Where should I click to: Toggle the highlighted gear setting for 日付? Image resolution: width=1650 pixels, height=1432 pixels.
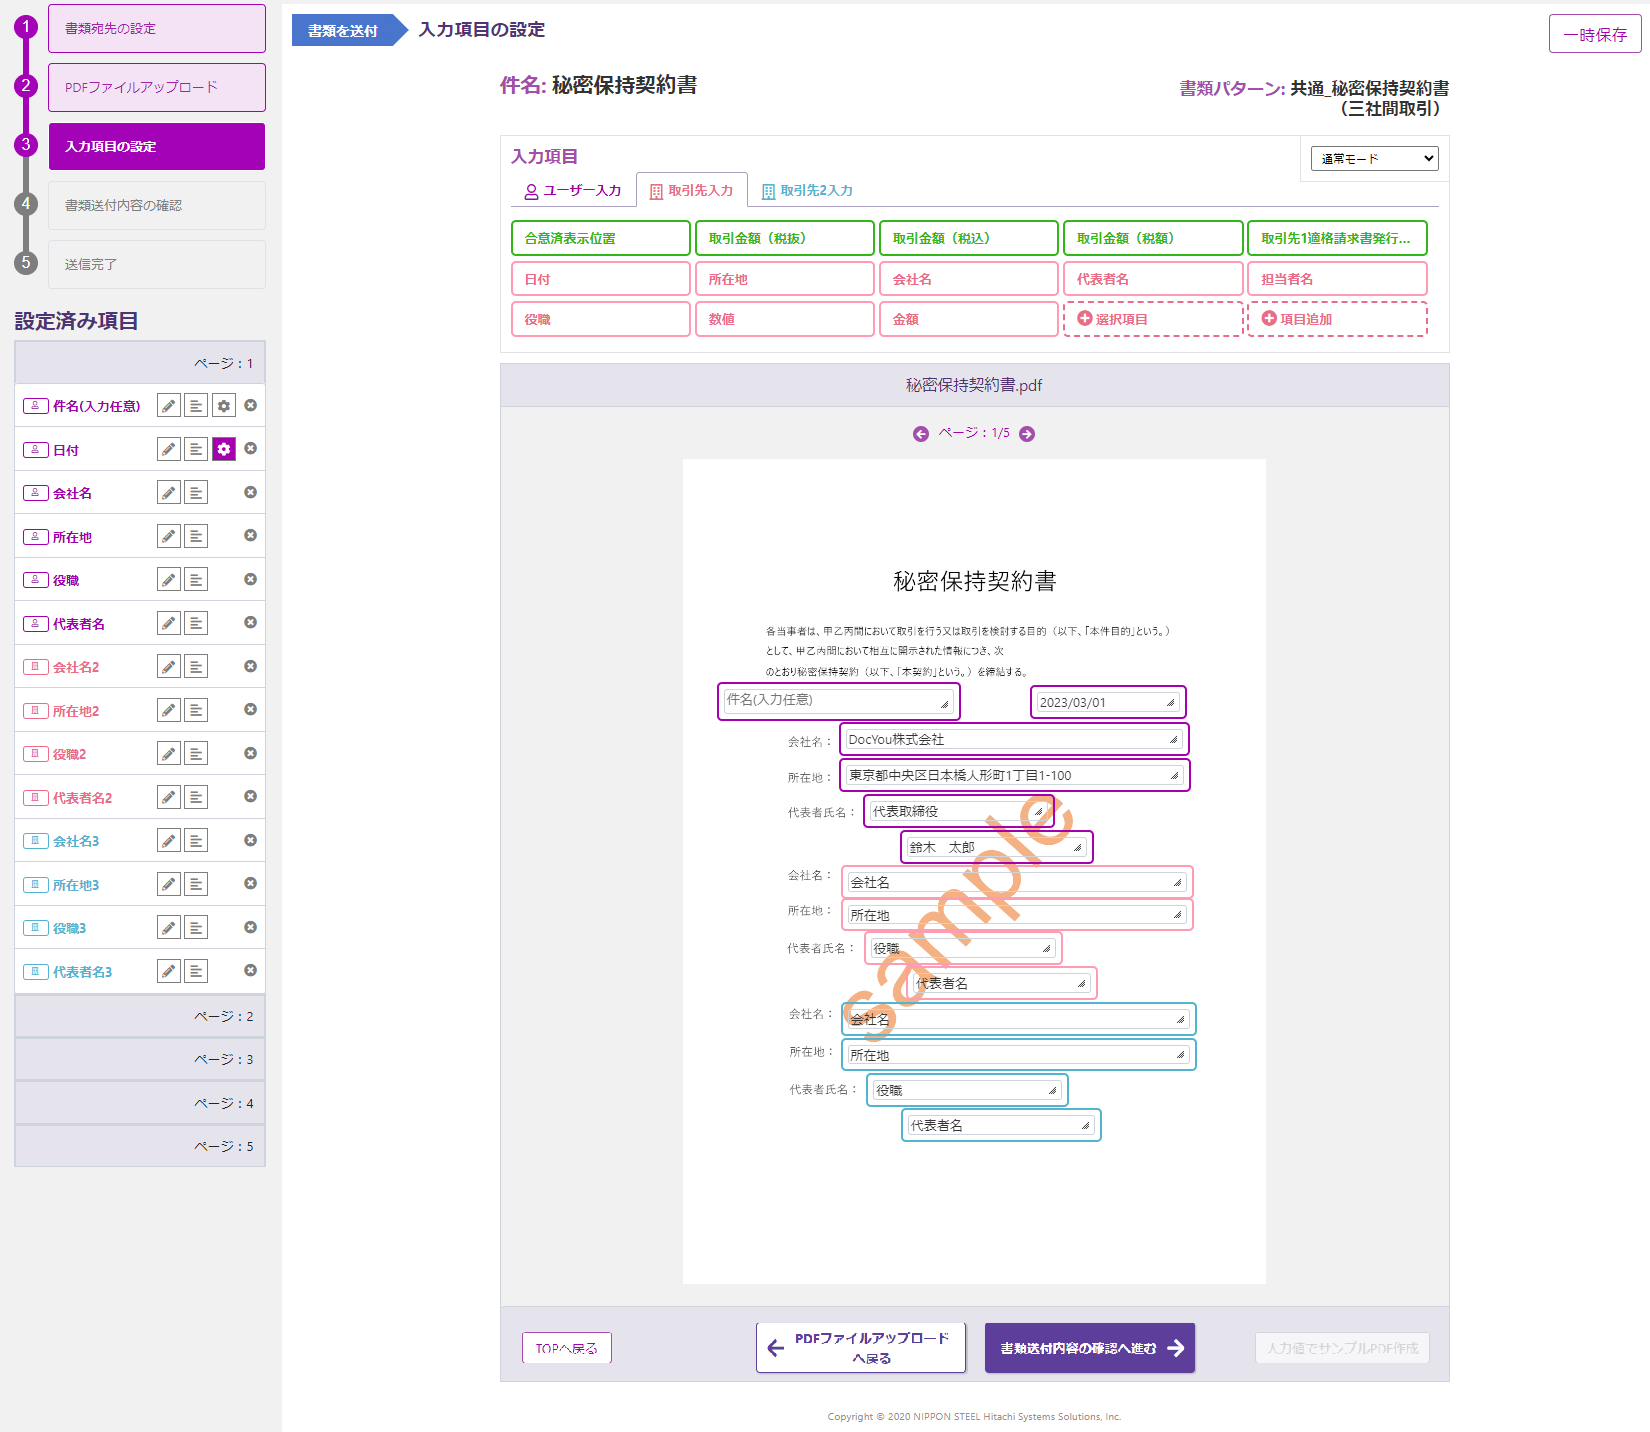point(224,449)
